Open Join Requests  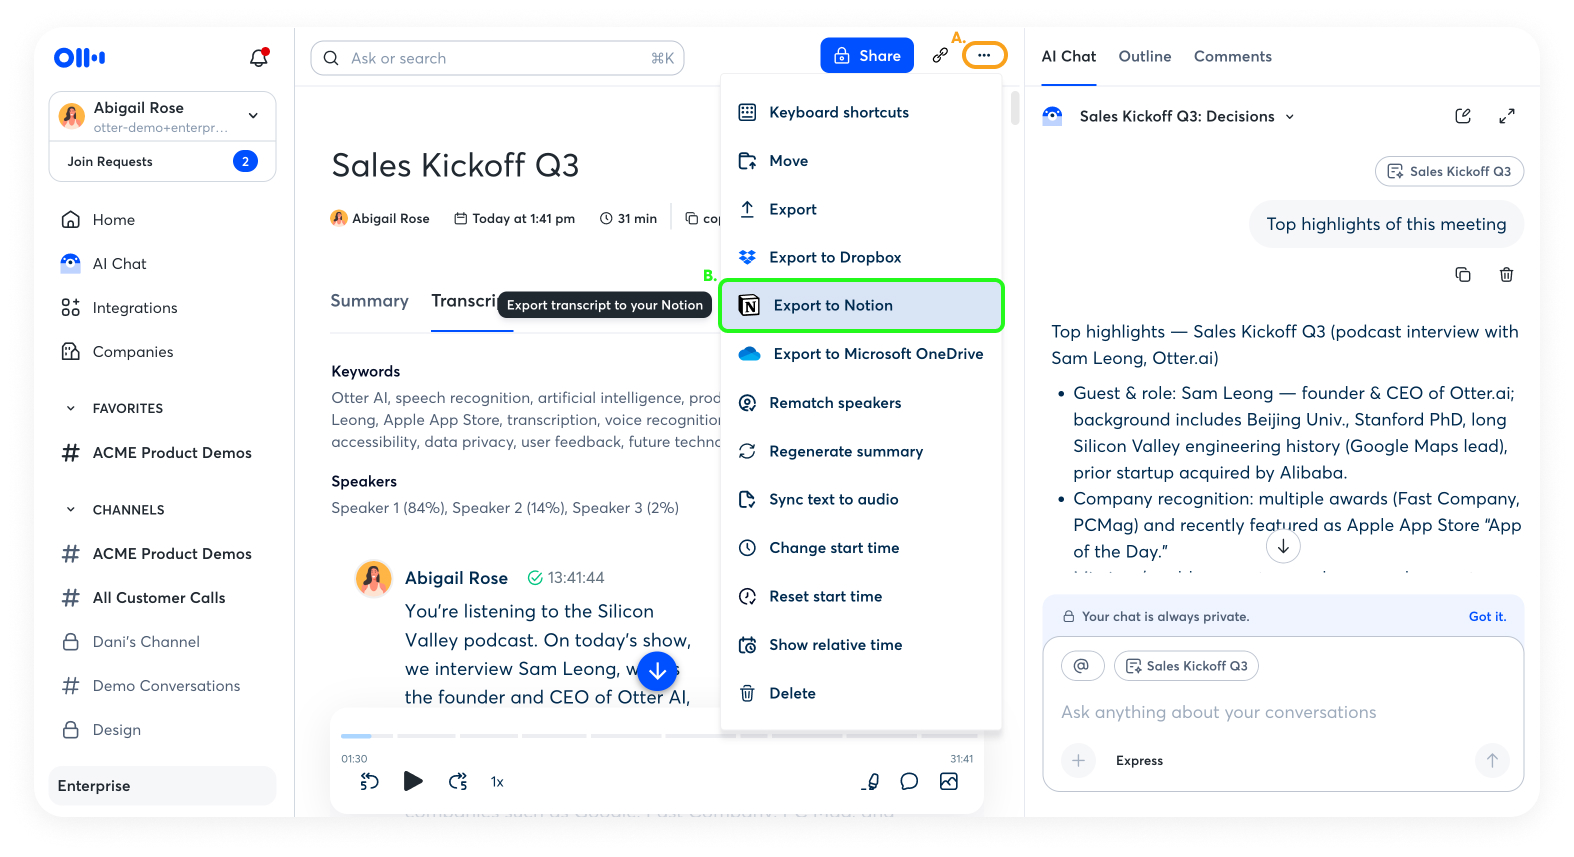(162, 161)
